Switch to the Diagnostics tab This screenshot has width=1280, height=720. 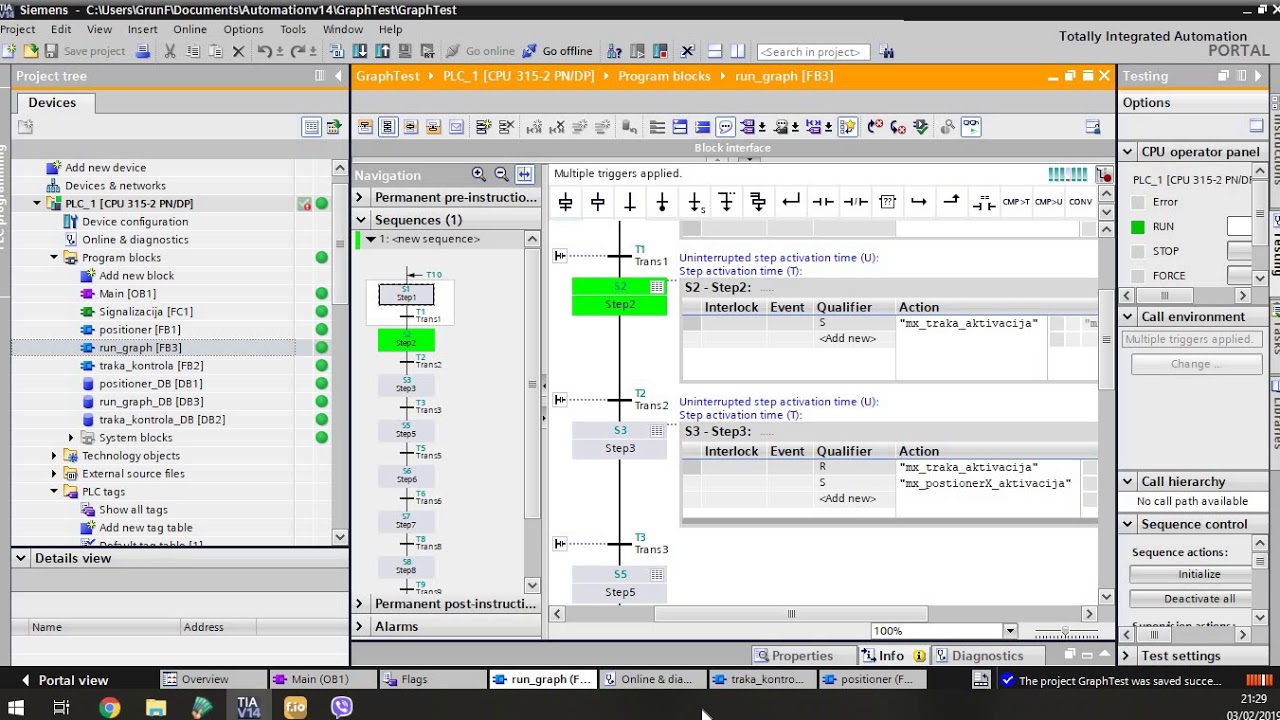[986, 656]
